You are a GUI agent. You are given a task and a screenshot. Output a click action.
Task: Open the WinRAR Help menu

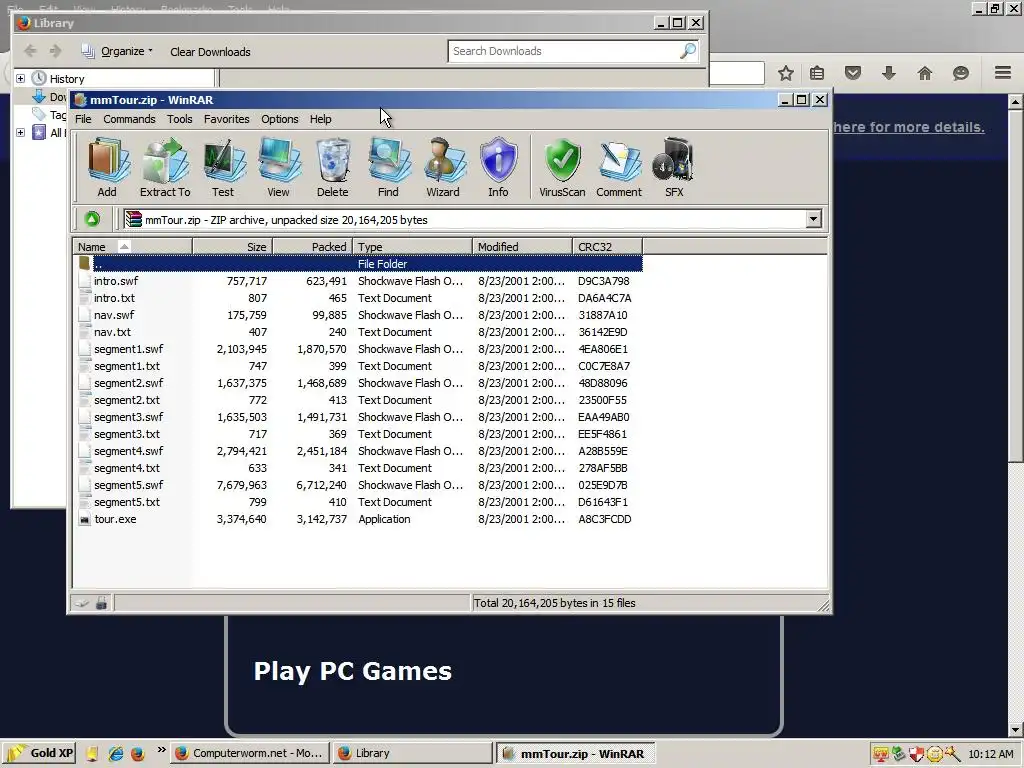tap(321, 119)
